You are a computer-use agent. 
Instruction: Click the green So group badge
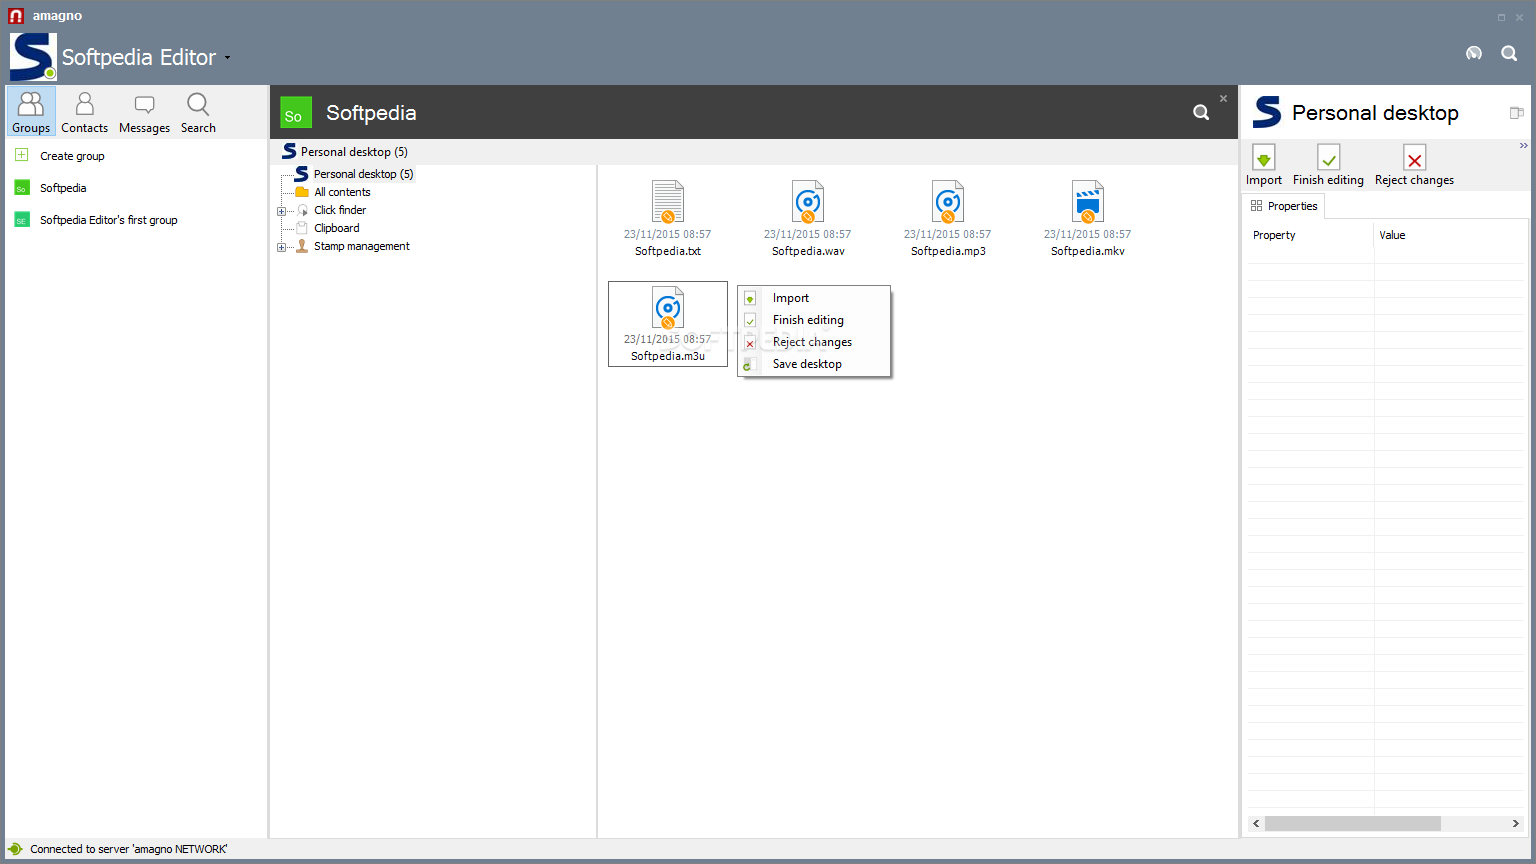click(x=296, y=112)
